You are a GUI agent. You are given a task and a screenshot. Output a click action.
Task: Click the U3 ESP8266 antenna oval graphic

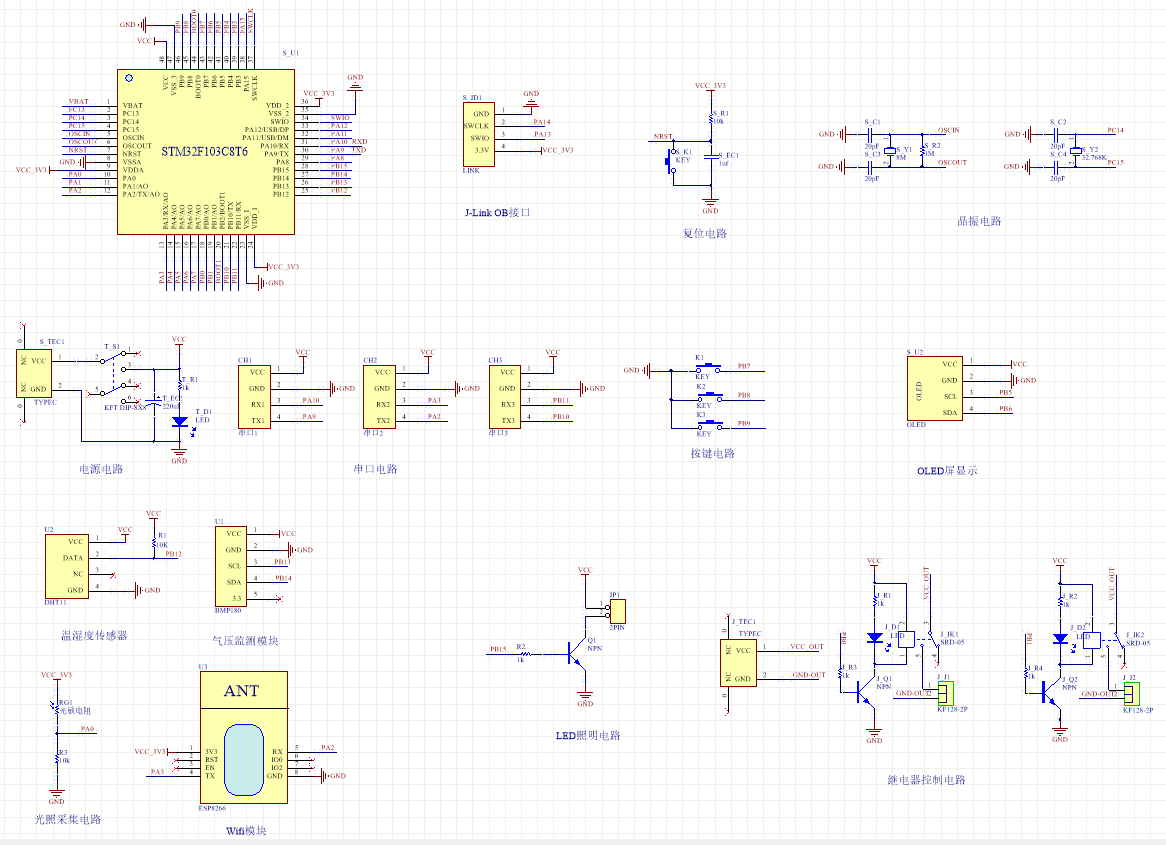tap(244, 759)
